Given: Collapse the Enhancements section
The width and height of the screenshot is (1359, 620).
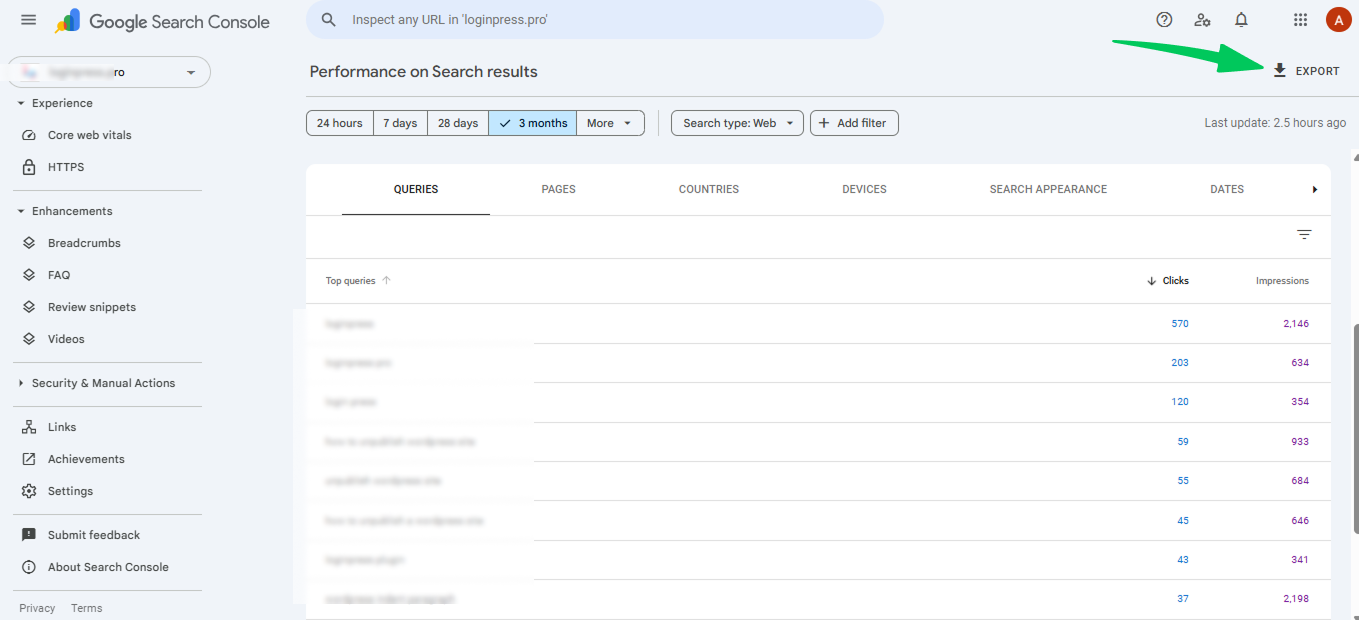Looking at the screenshot, I should 21,211.
